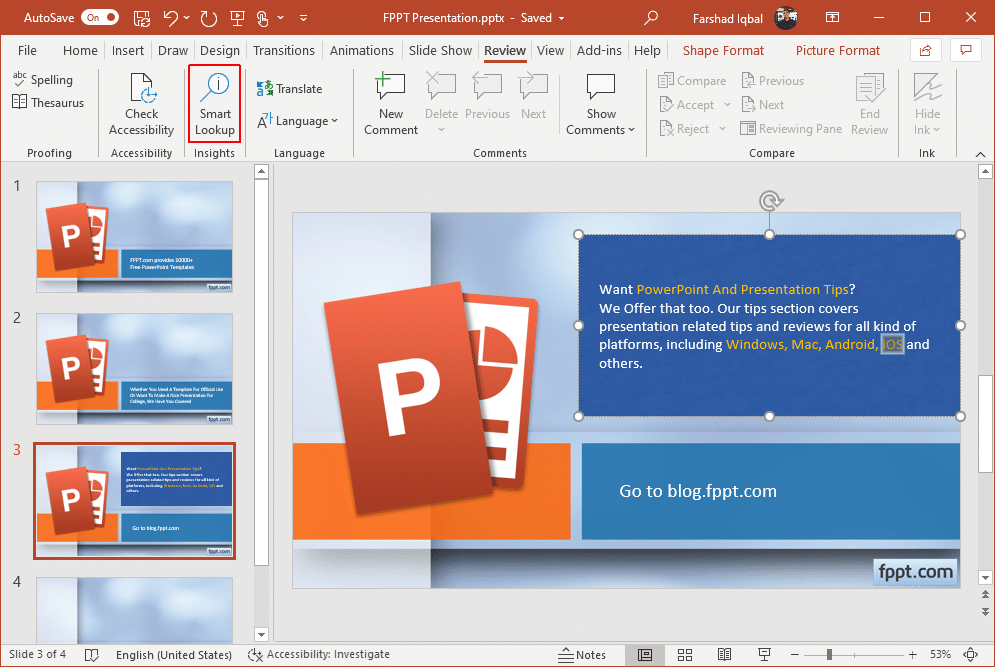This screenshot has height=667, width=995.
Task: Open the Draw tab
Action: (x=173, y=51)
